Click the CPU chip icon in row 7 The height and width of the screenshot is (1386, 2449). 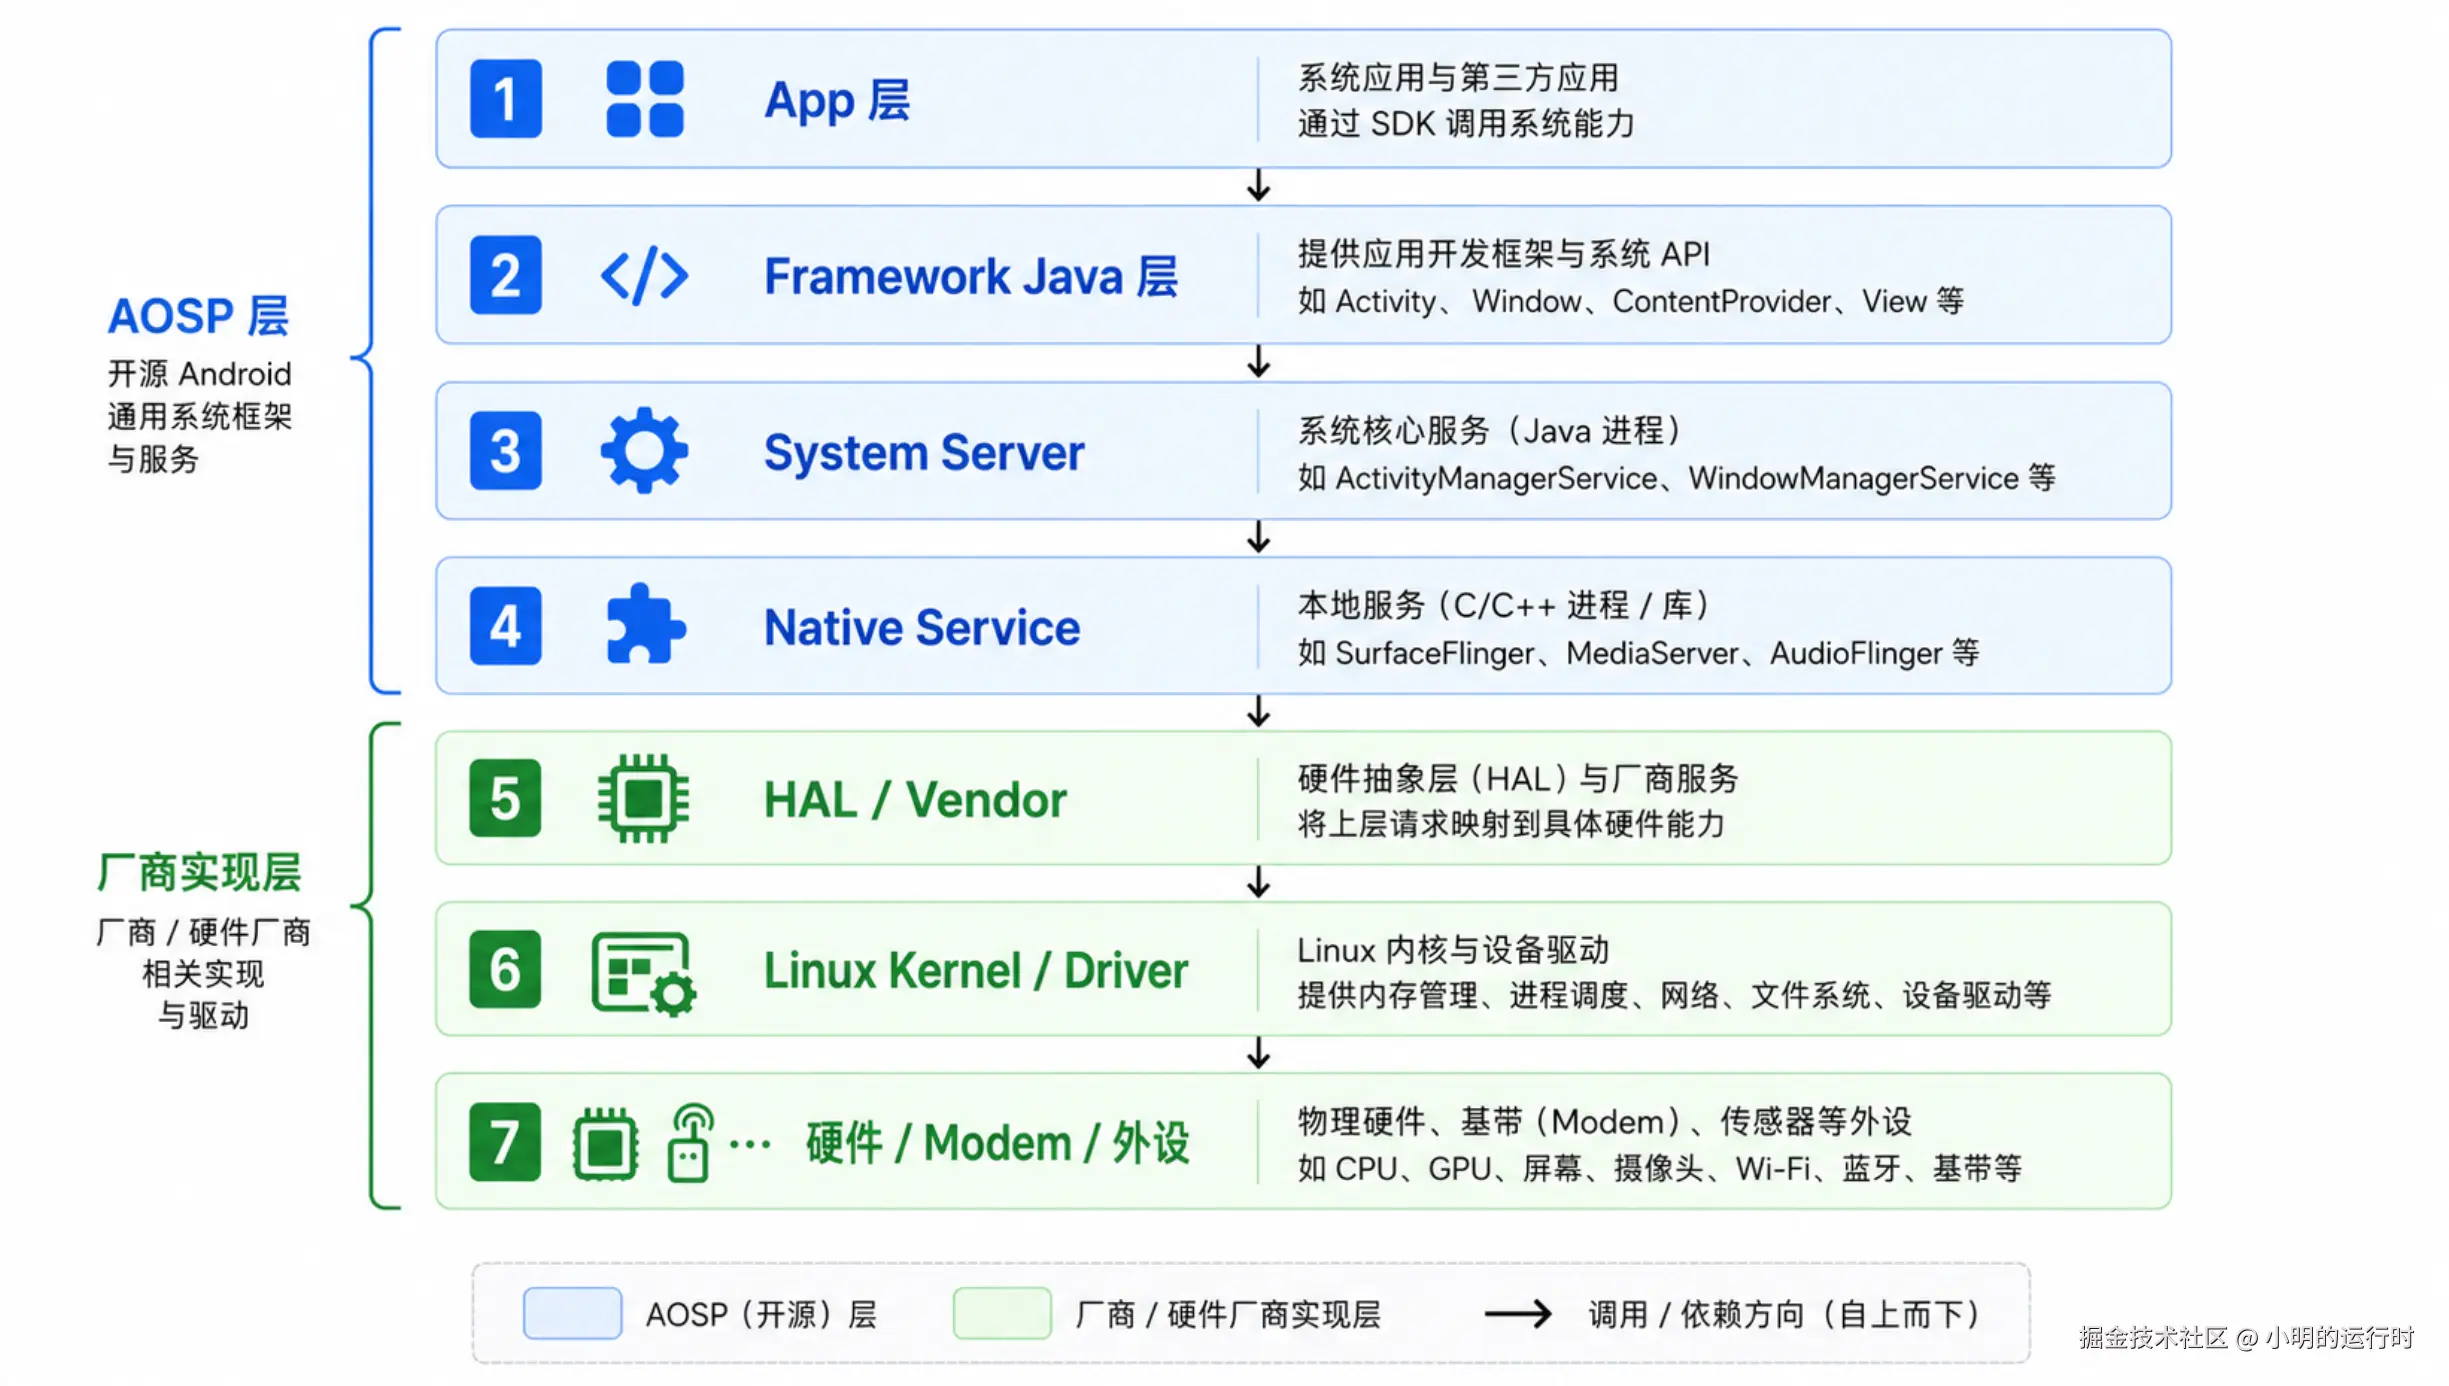click(x=605, y=1144)
